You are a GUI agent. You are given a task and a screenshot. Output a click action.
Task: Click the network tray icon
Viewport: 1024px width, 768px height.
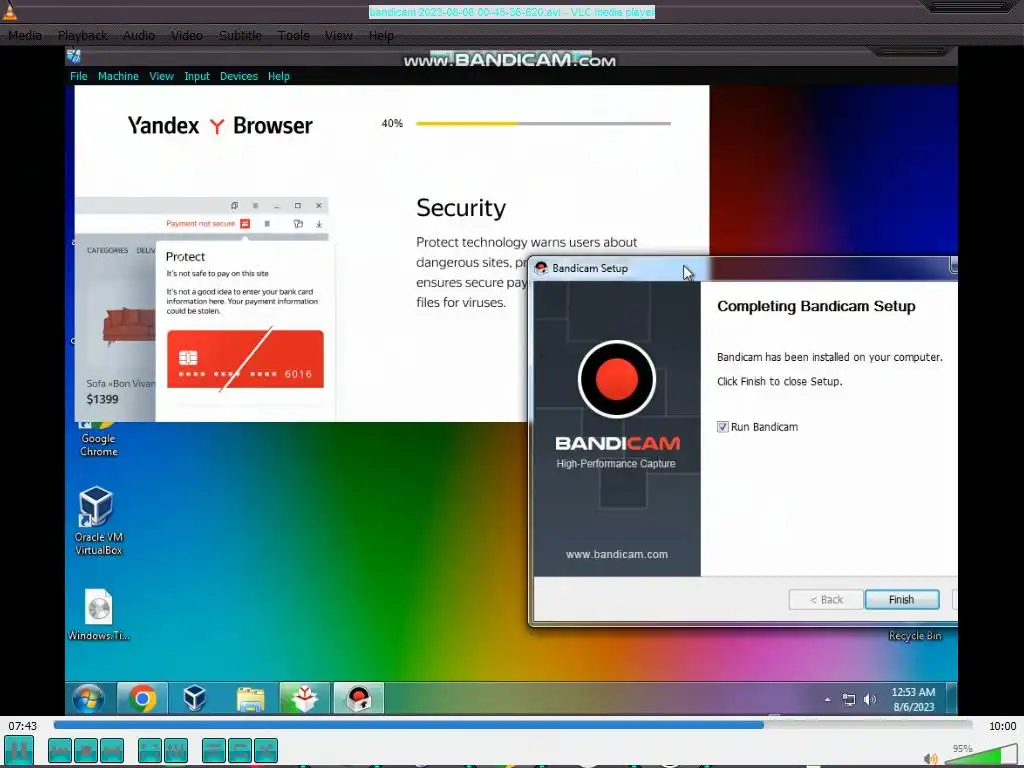(x=849, y=699)
